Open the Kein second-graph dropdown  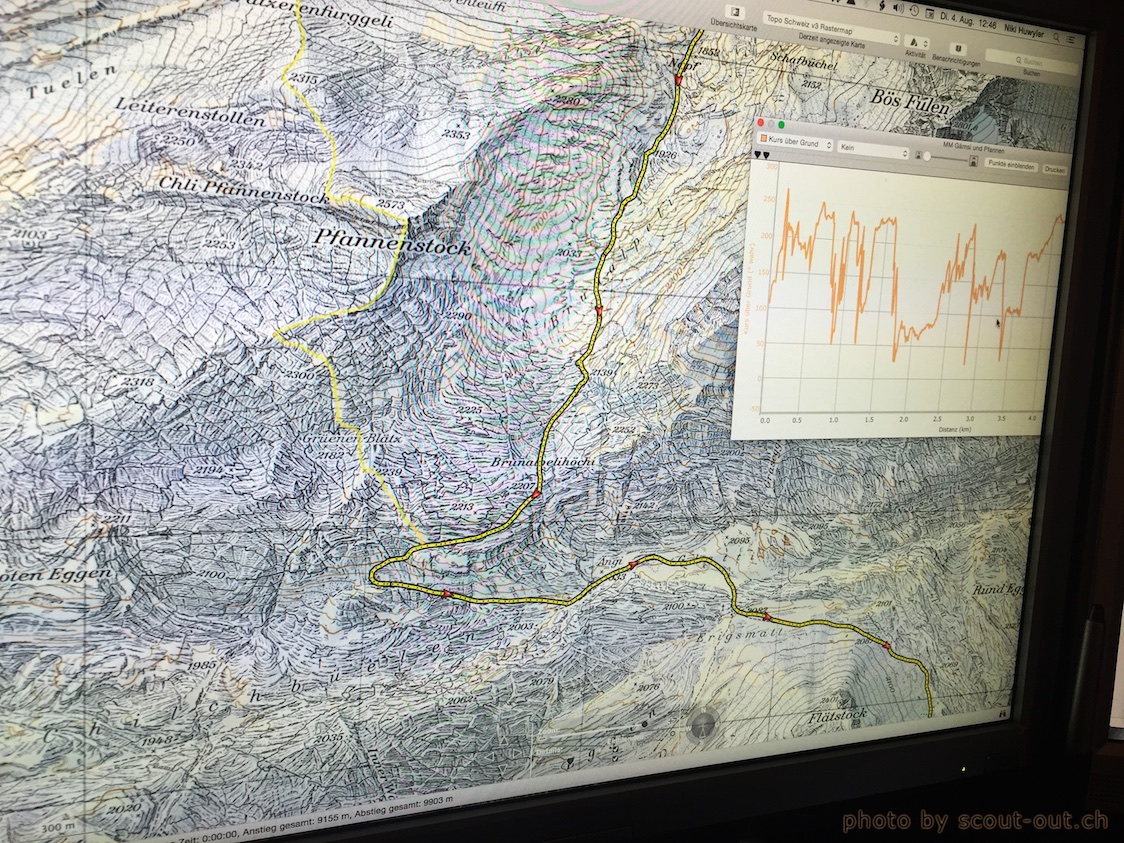click(873, 151)
